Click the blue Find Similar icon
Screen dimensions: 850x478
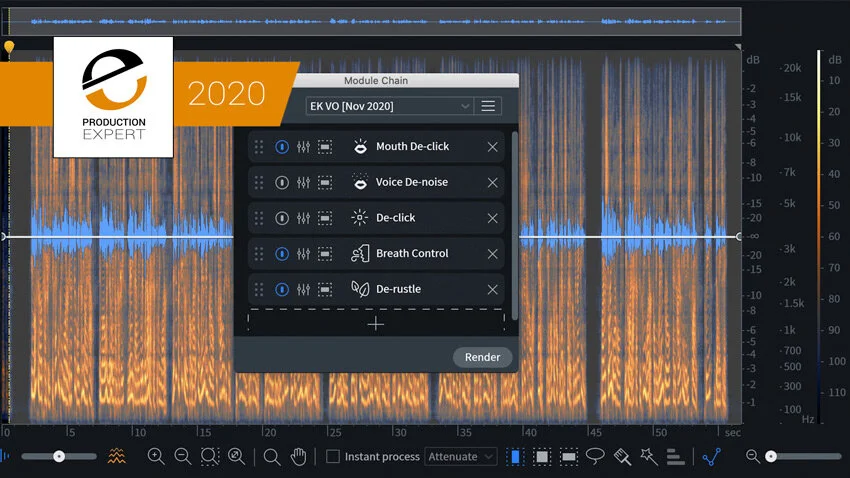tap(711, 457)
